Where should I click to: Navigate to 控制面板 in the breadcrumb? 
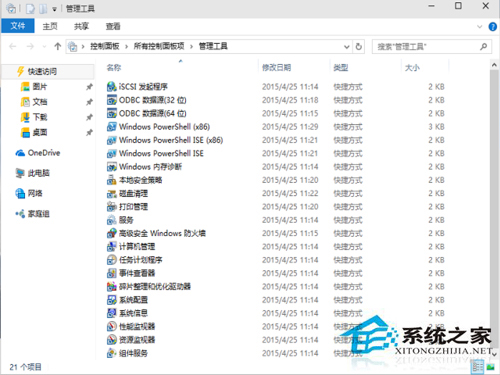pos(105,46)
